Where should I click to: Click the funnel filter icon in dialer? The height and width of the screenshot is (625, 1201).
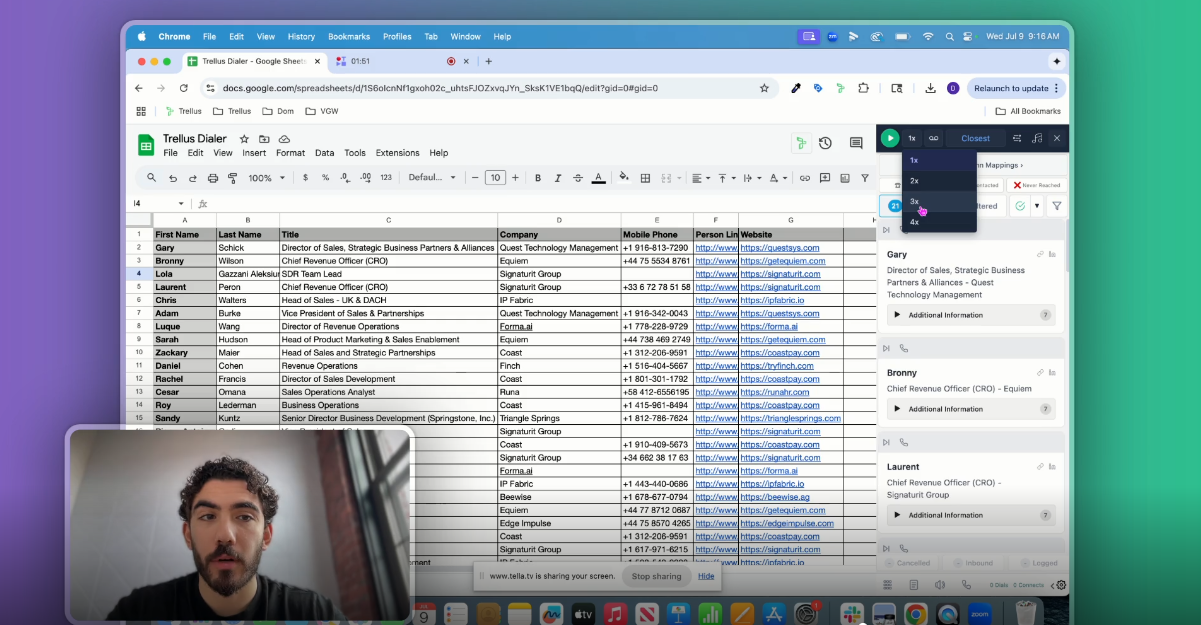coord(1056,206)
